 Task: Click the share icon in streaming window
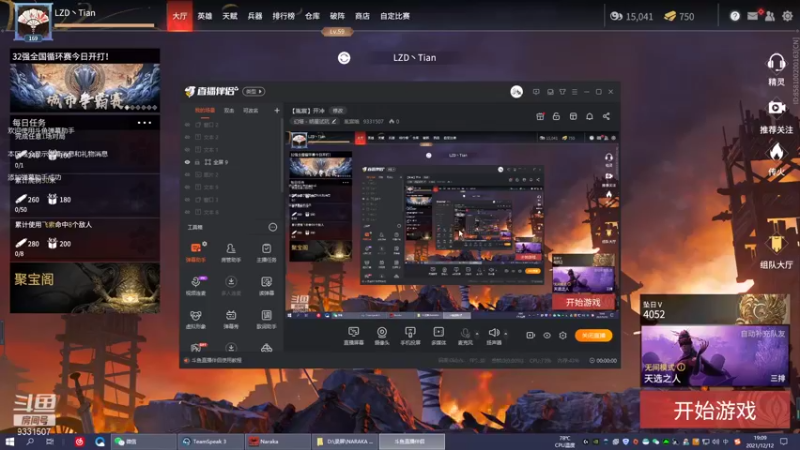[x=606, y=116]
